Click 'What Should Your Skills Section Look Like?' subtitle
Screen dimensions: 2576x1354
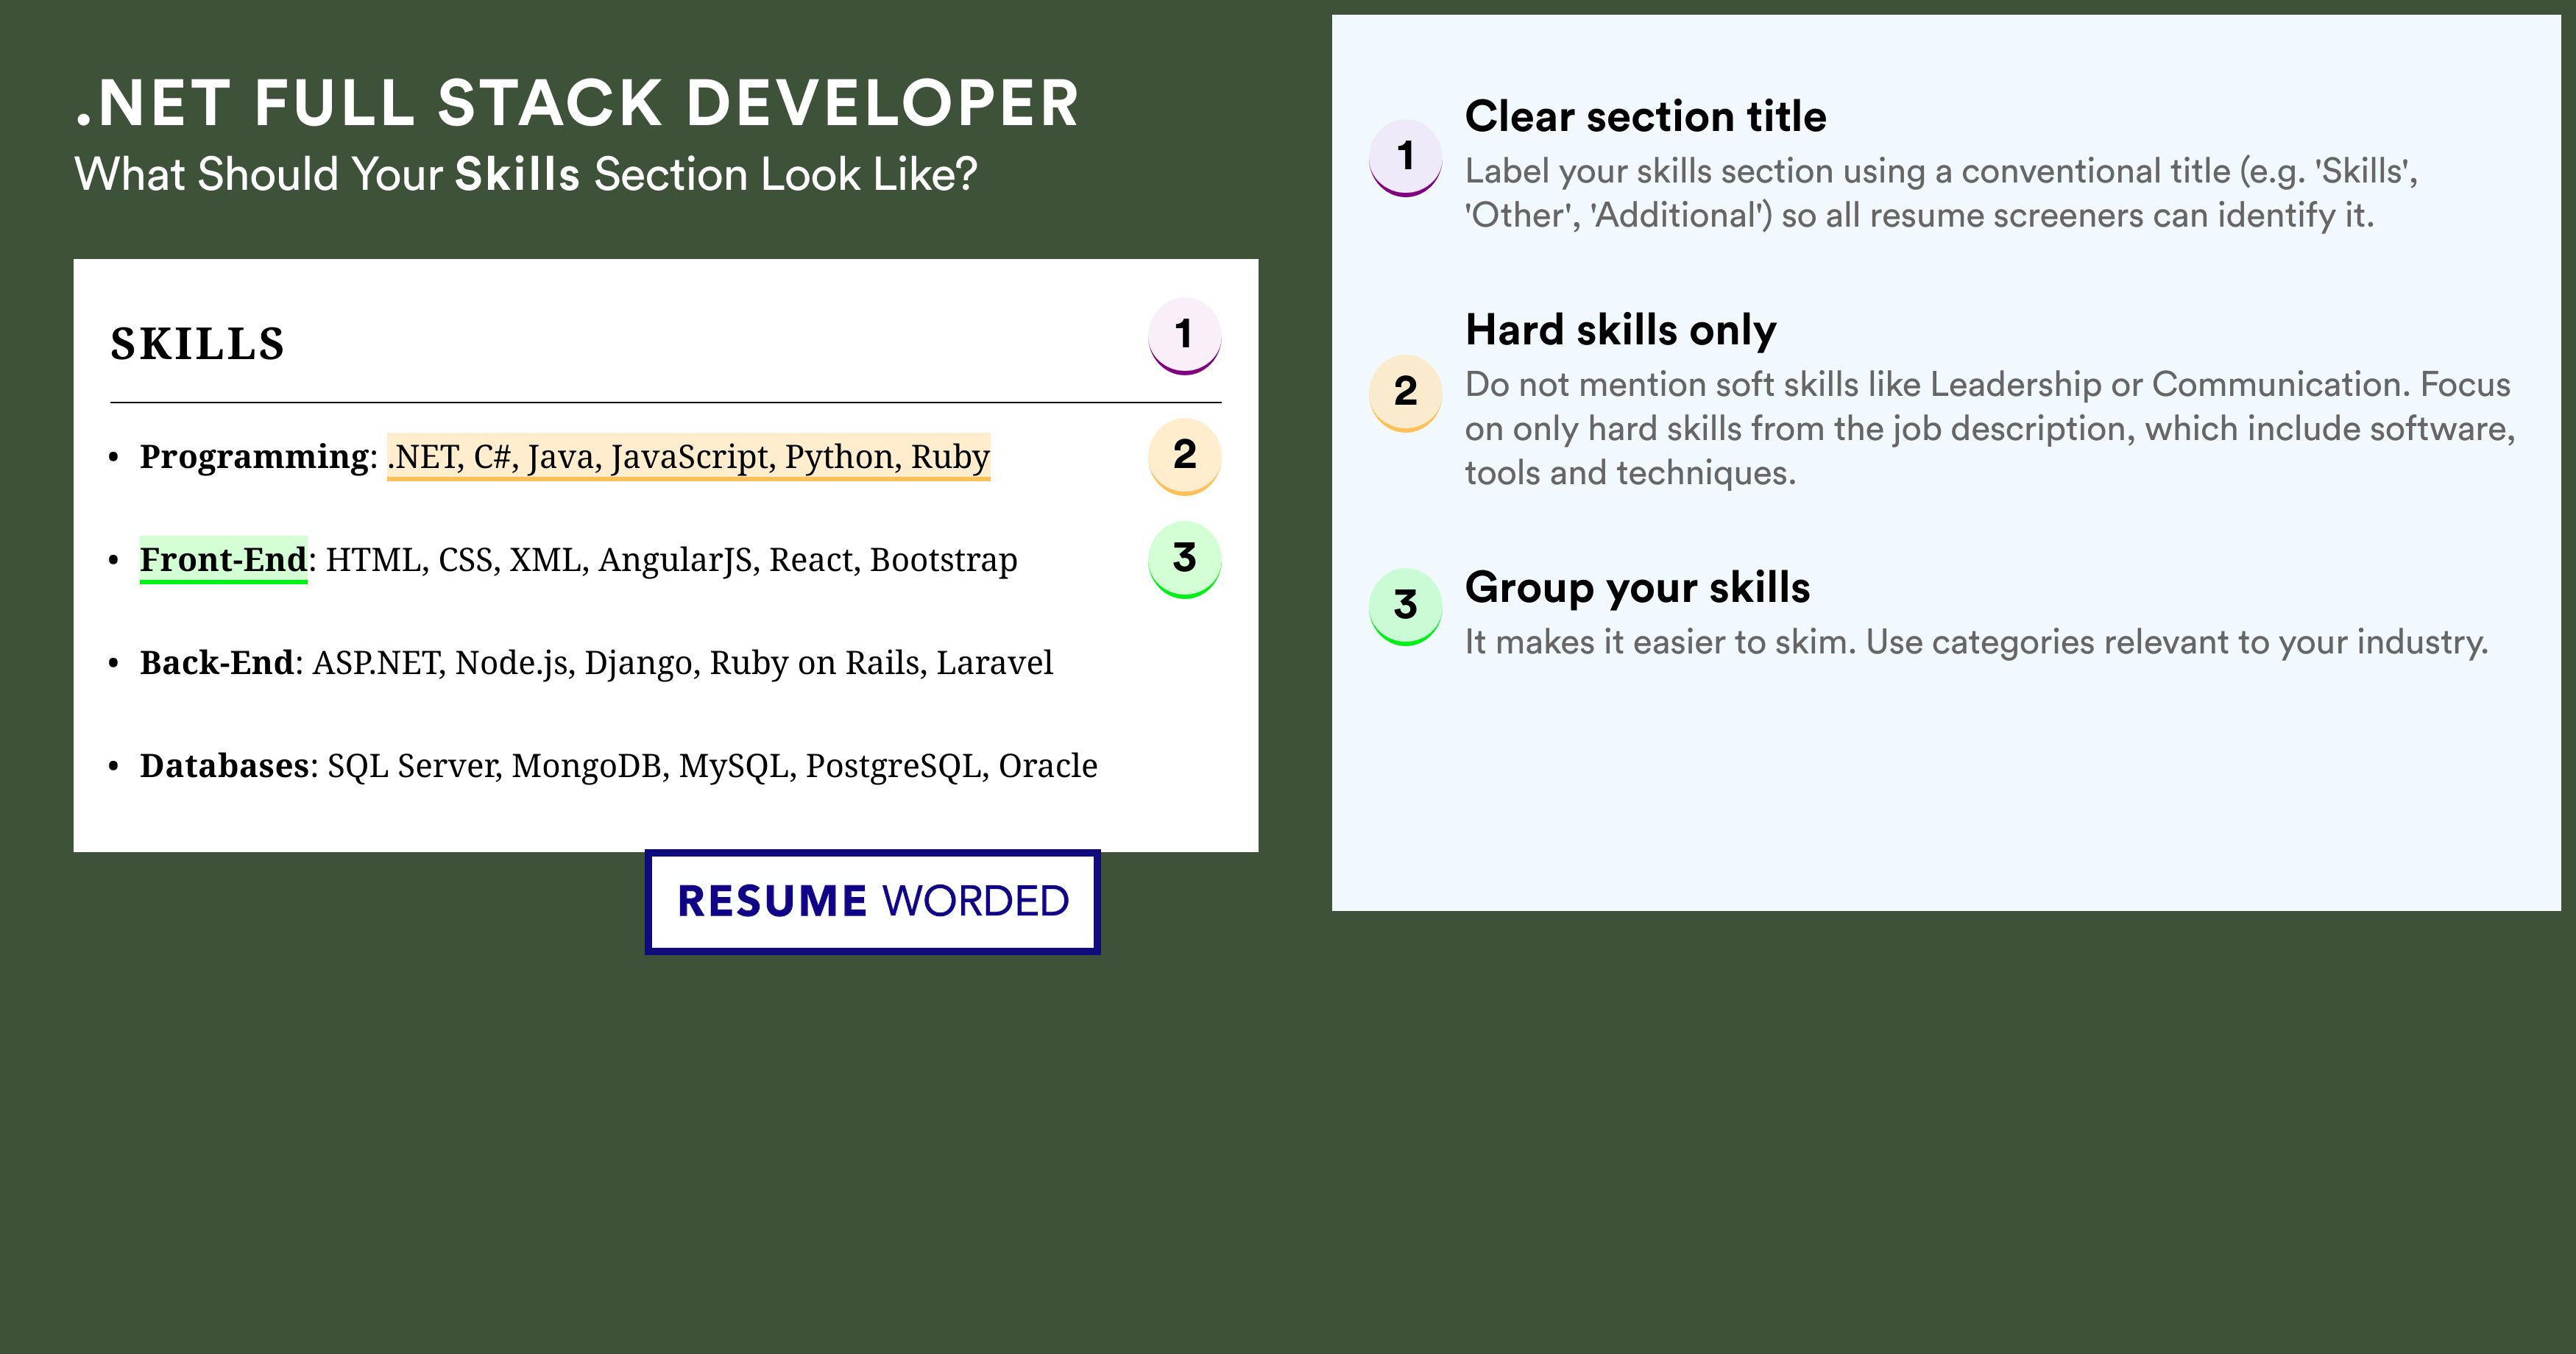pos(526,174)
